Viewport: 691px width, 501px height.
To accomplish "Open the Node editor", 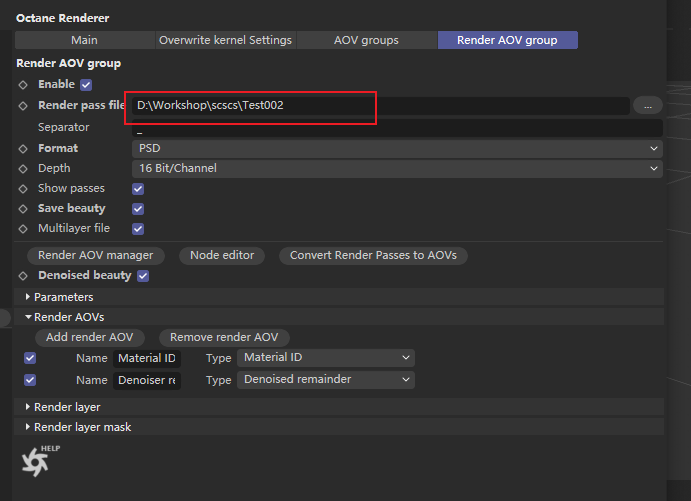I will (x=222, y=256).
